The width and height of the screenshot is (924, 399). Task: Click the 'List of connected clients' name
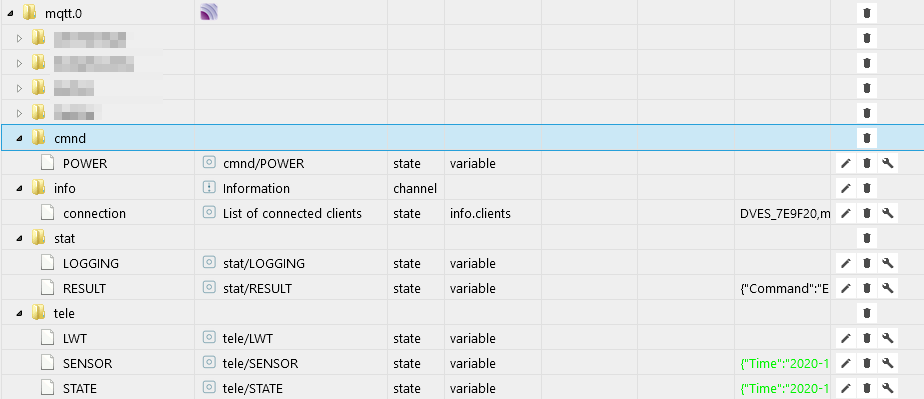pos(292,213)
